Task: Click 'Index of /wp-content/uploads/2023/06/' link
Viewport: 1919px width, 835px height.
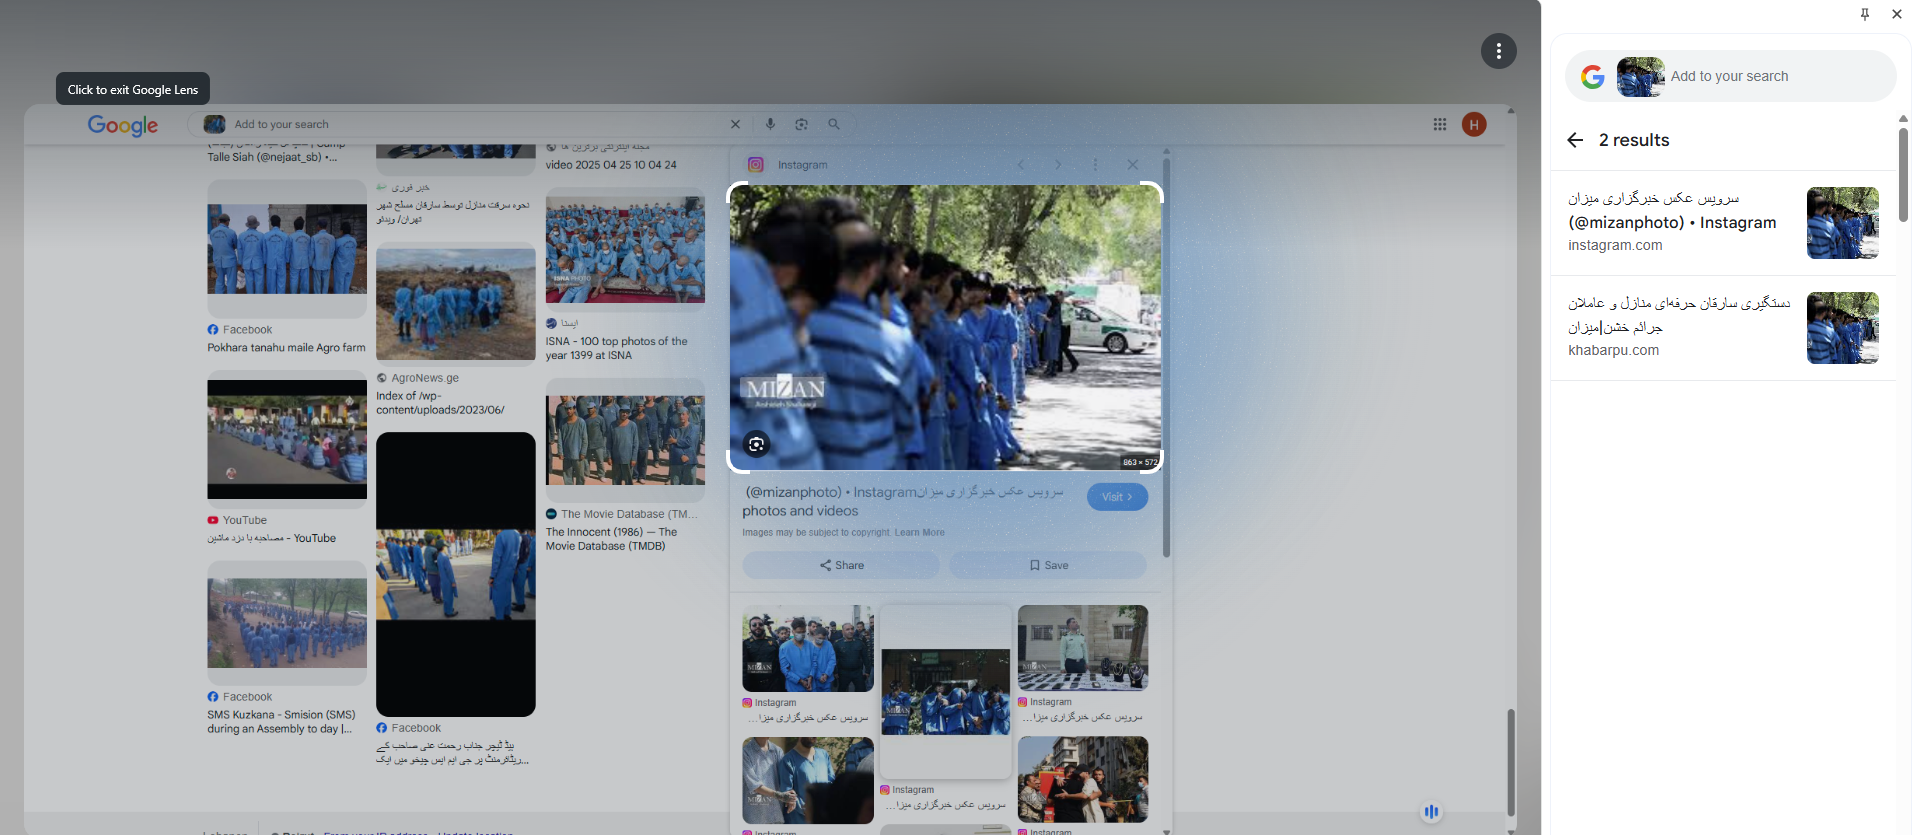Action: [440, 403]
